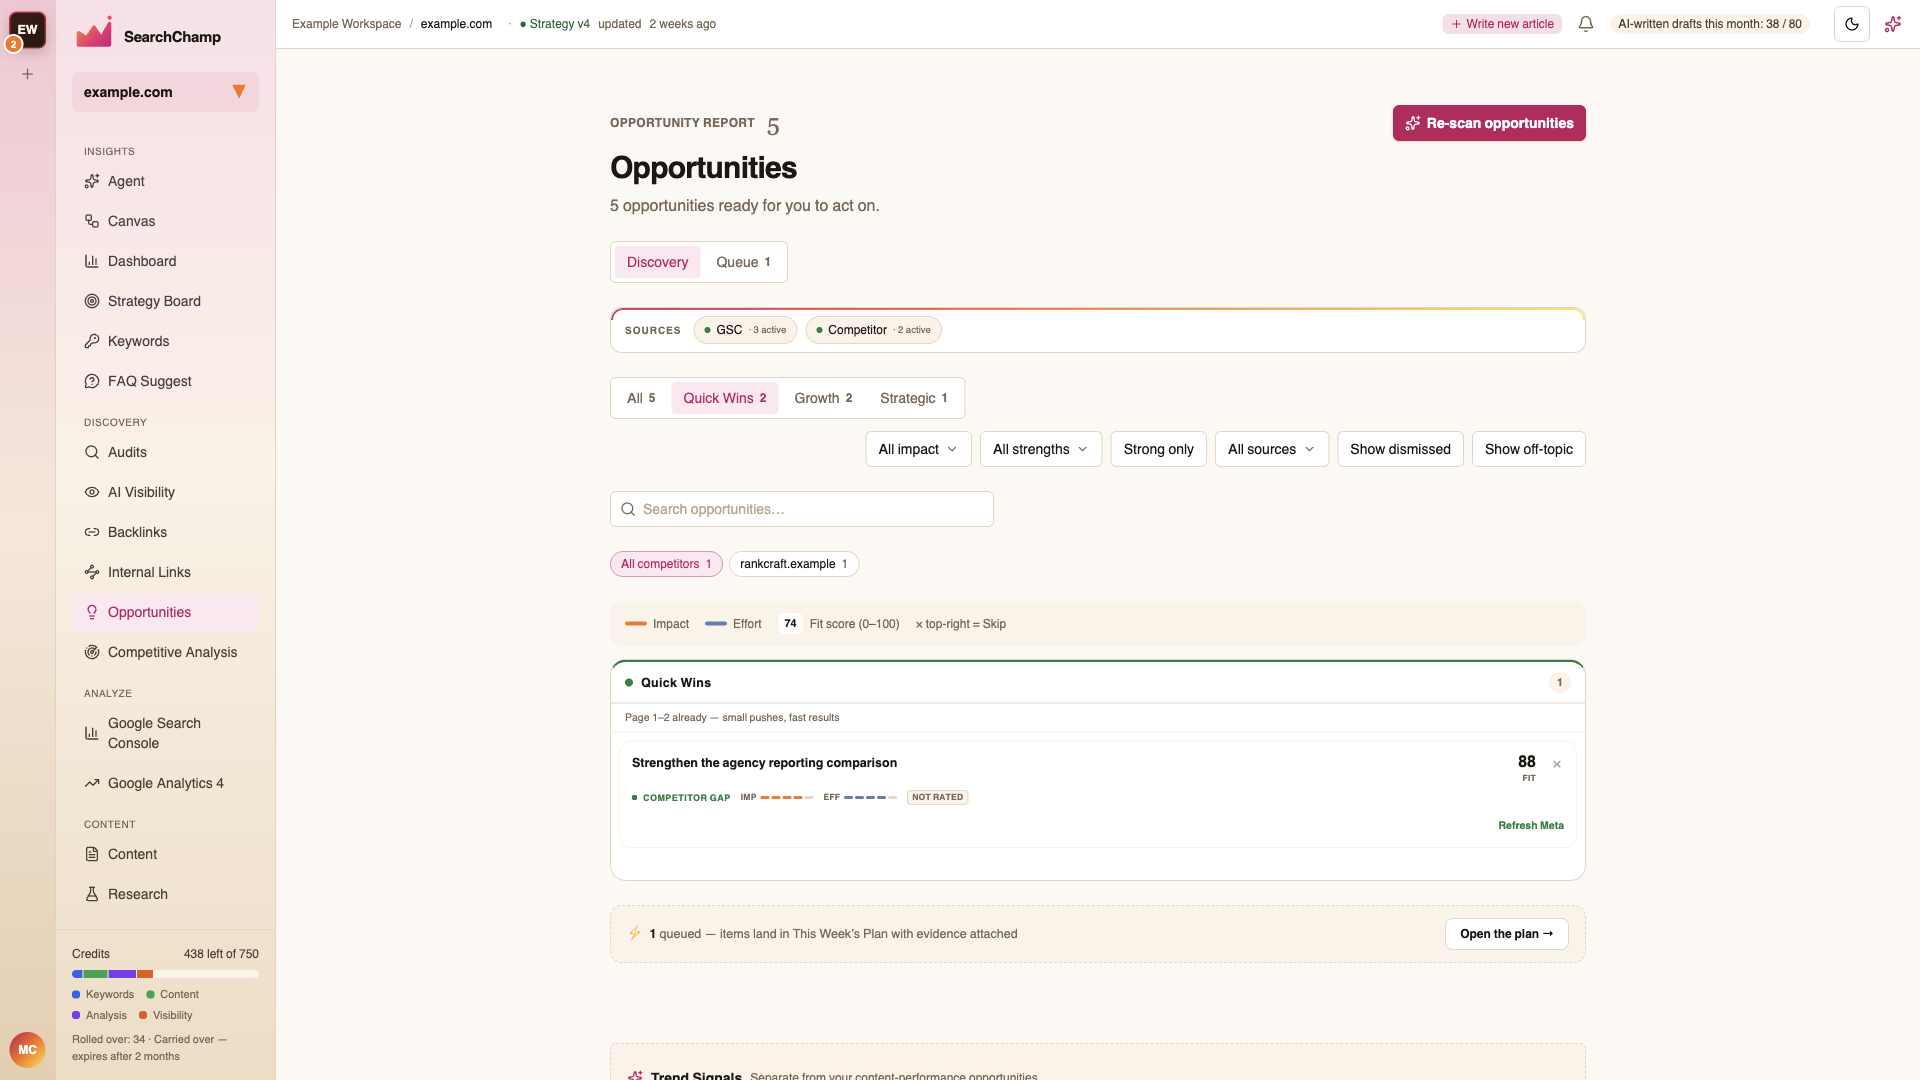This screenshot has width=1920, height=1080.
Task: Collapse the Quick Wins section header
Action: click(x=1098, y=683)
